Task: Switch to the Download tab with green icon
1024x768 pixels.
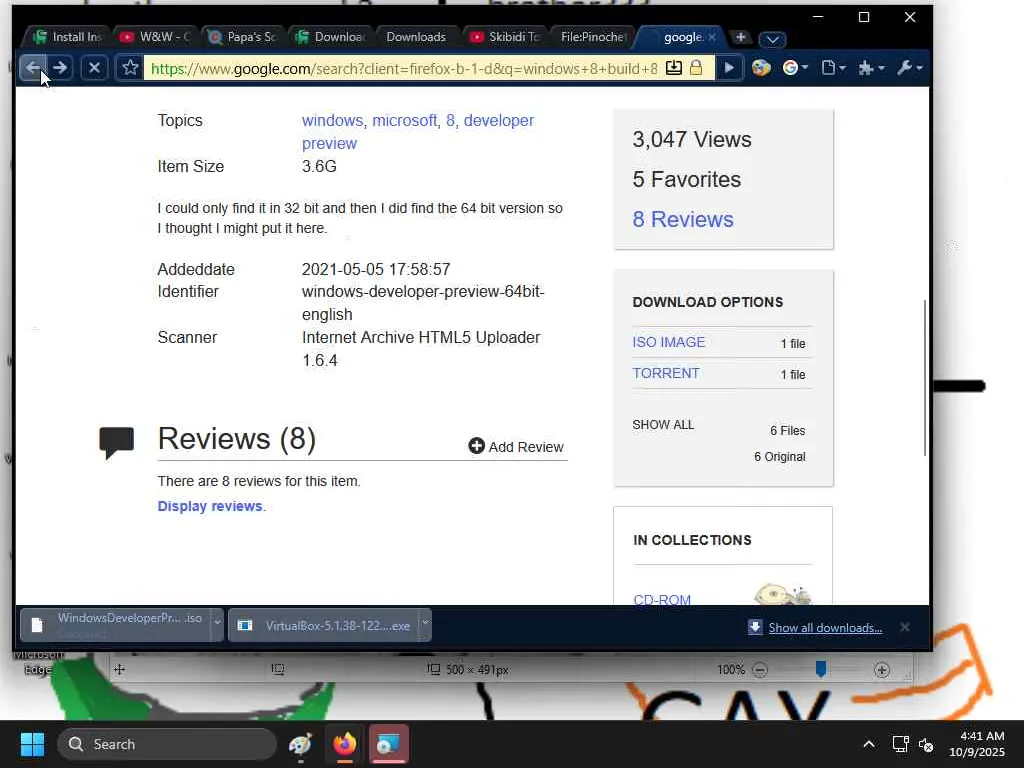Action: [332, 37]
